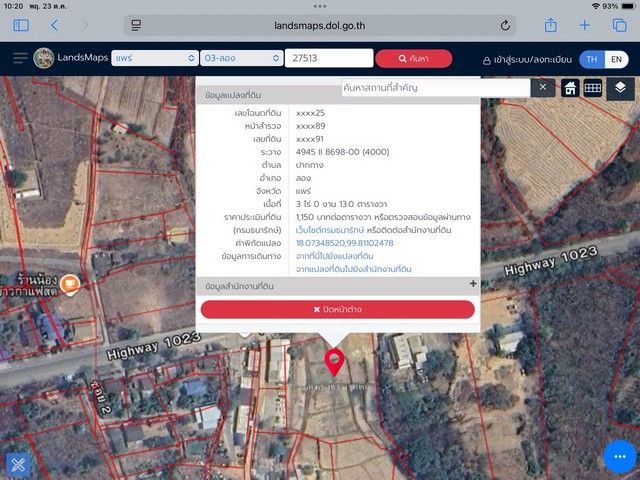This screenshot has width=640, height=480.
Task: Open the Safari share icon
Action: (x=550, y=24)
